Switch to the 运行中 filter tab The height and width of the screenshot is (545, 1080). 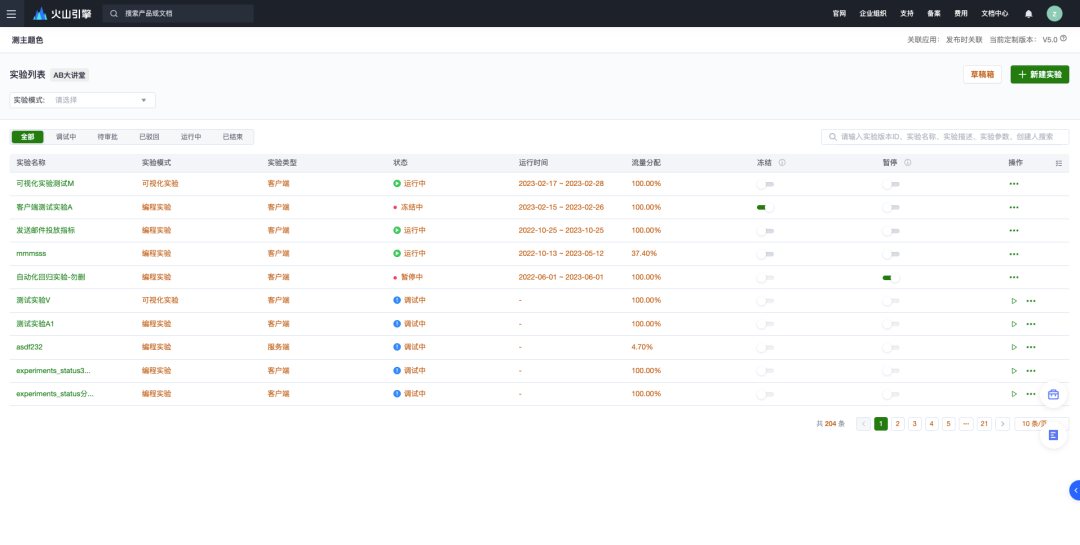click(191, 137)
